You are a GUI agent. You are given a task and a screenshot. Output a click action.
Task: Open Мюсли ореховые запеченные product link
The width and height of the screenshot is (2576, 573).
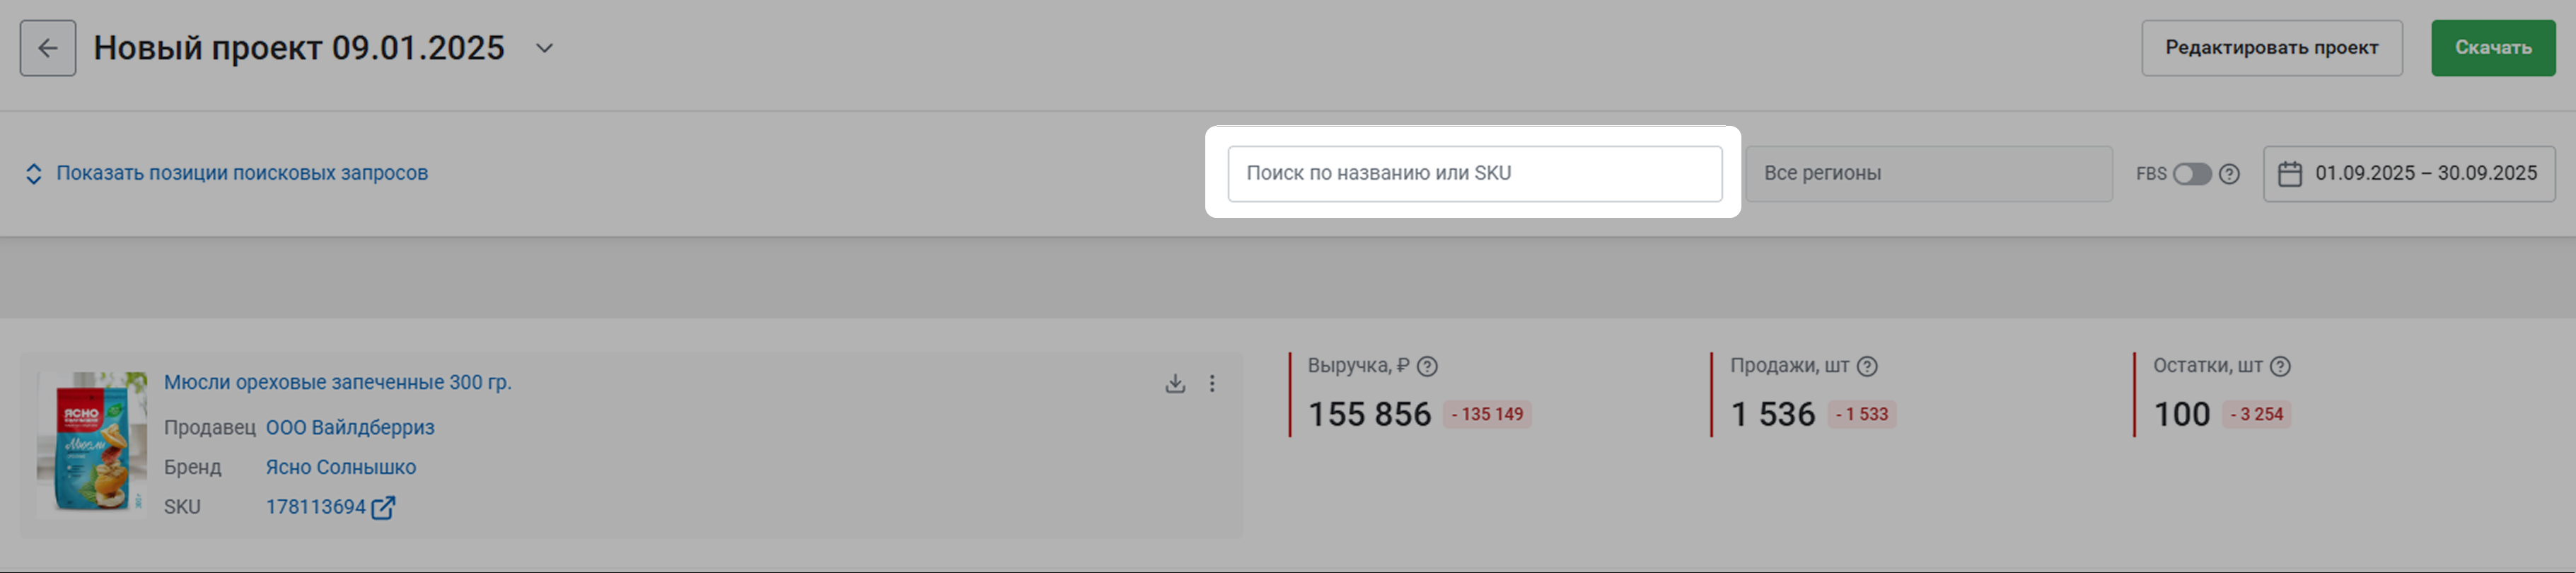click(x=338, y=382)
